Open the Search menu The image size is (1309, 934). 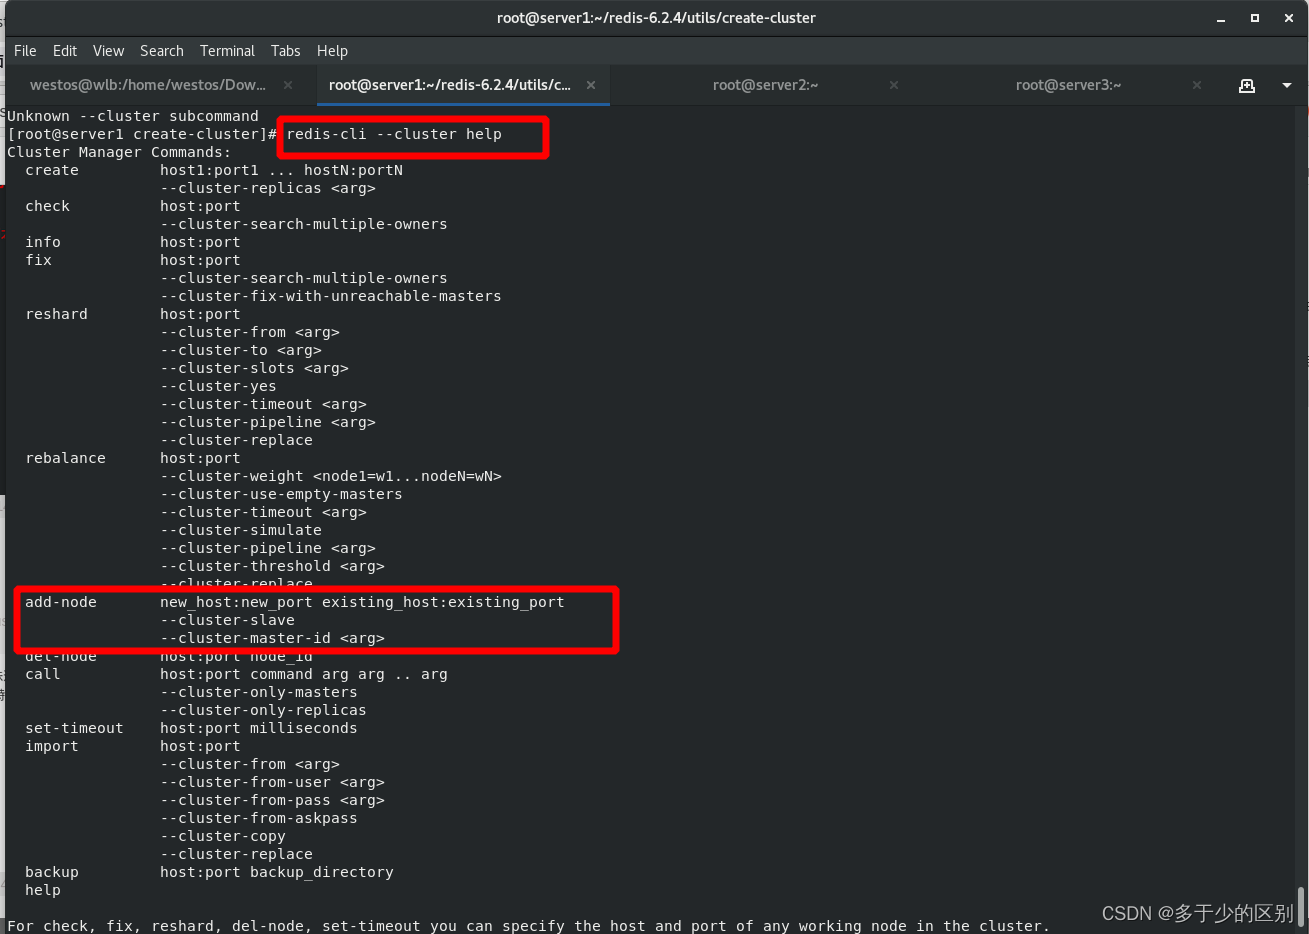point(162,51)
